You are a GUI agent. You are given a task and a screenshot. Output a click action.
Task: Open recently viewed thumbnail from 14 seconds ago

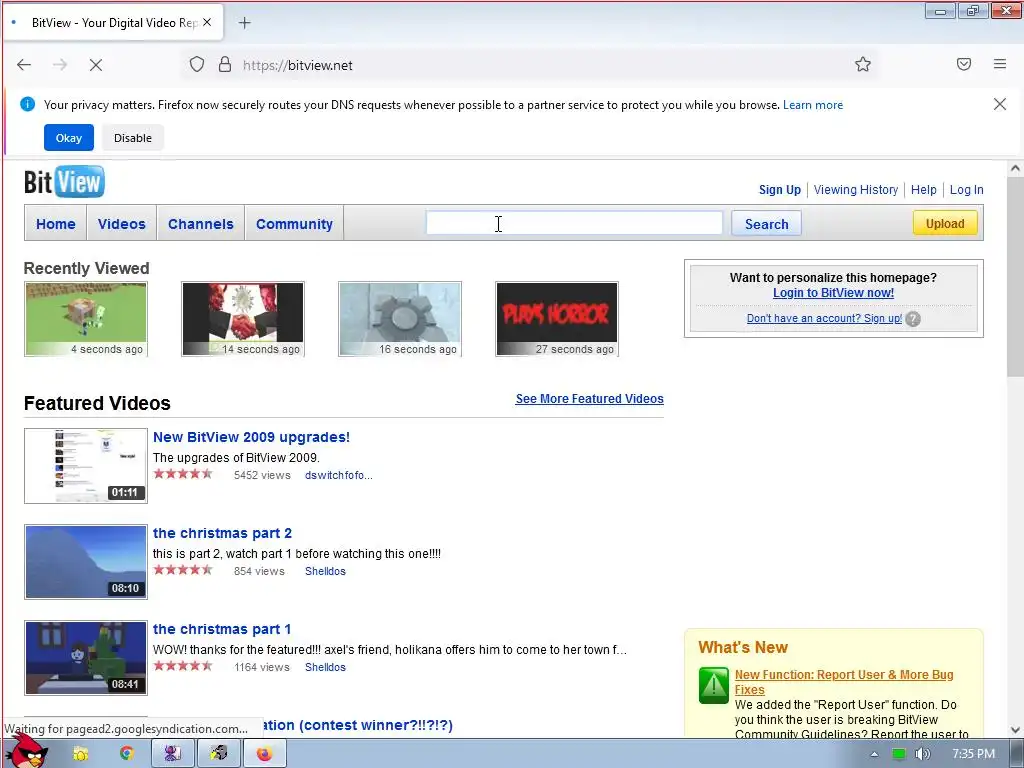(243, 319)
